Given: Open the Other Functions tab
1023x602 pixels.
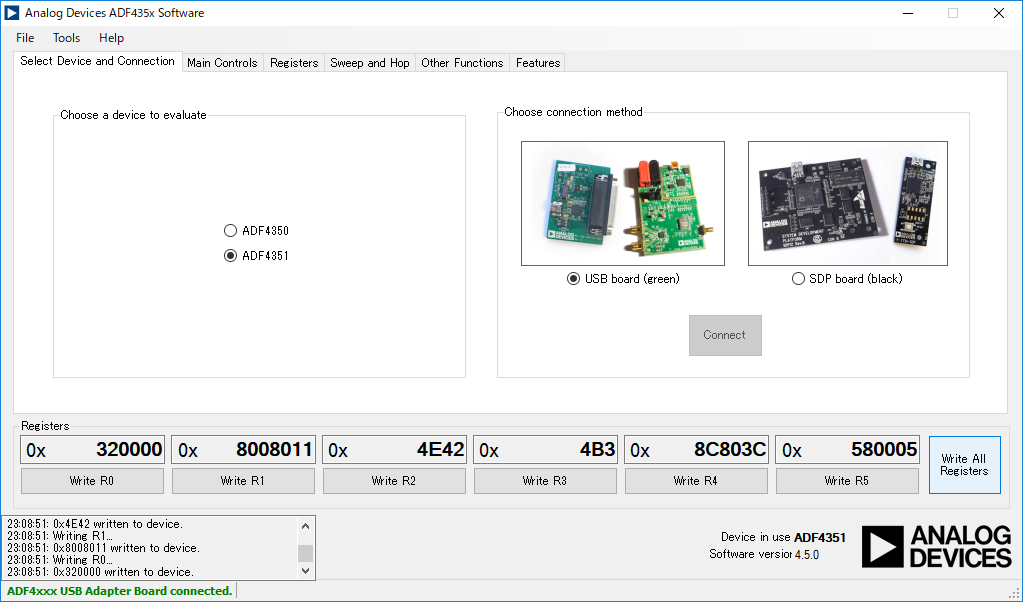Looking at the screenshot, I should [463, 63].
